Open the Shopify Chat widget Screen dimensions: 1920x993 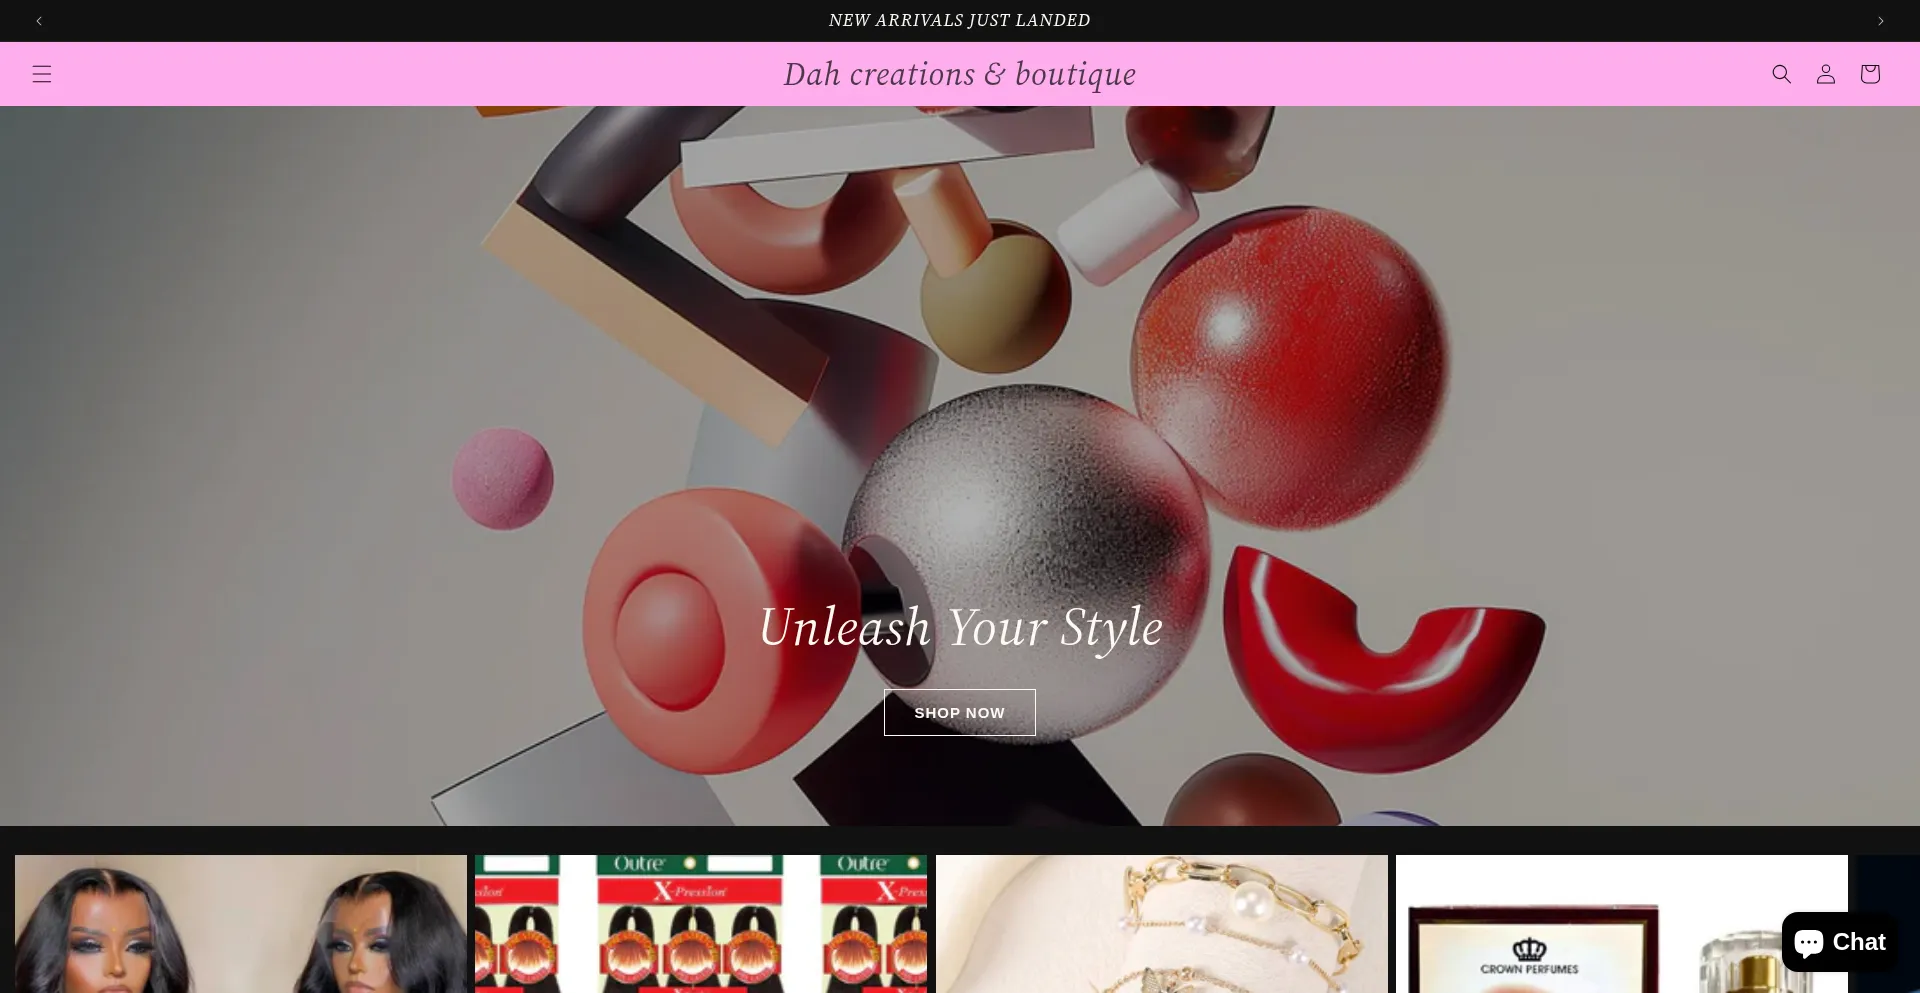1838,942
